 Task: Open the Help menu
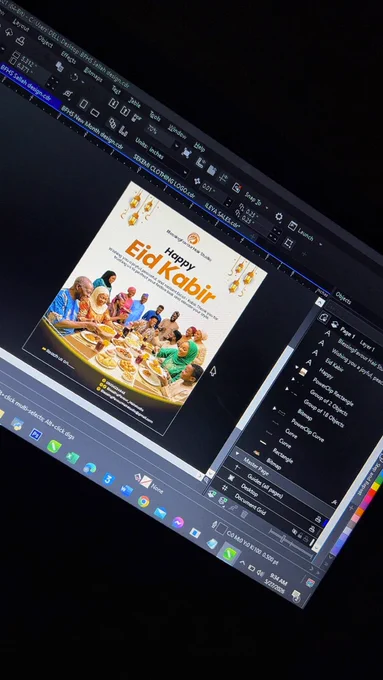(199, 146)
